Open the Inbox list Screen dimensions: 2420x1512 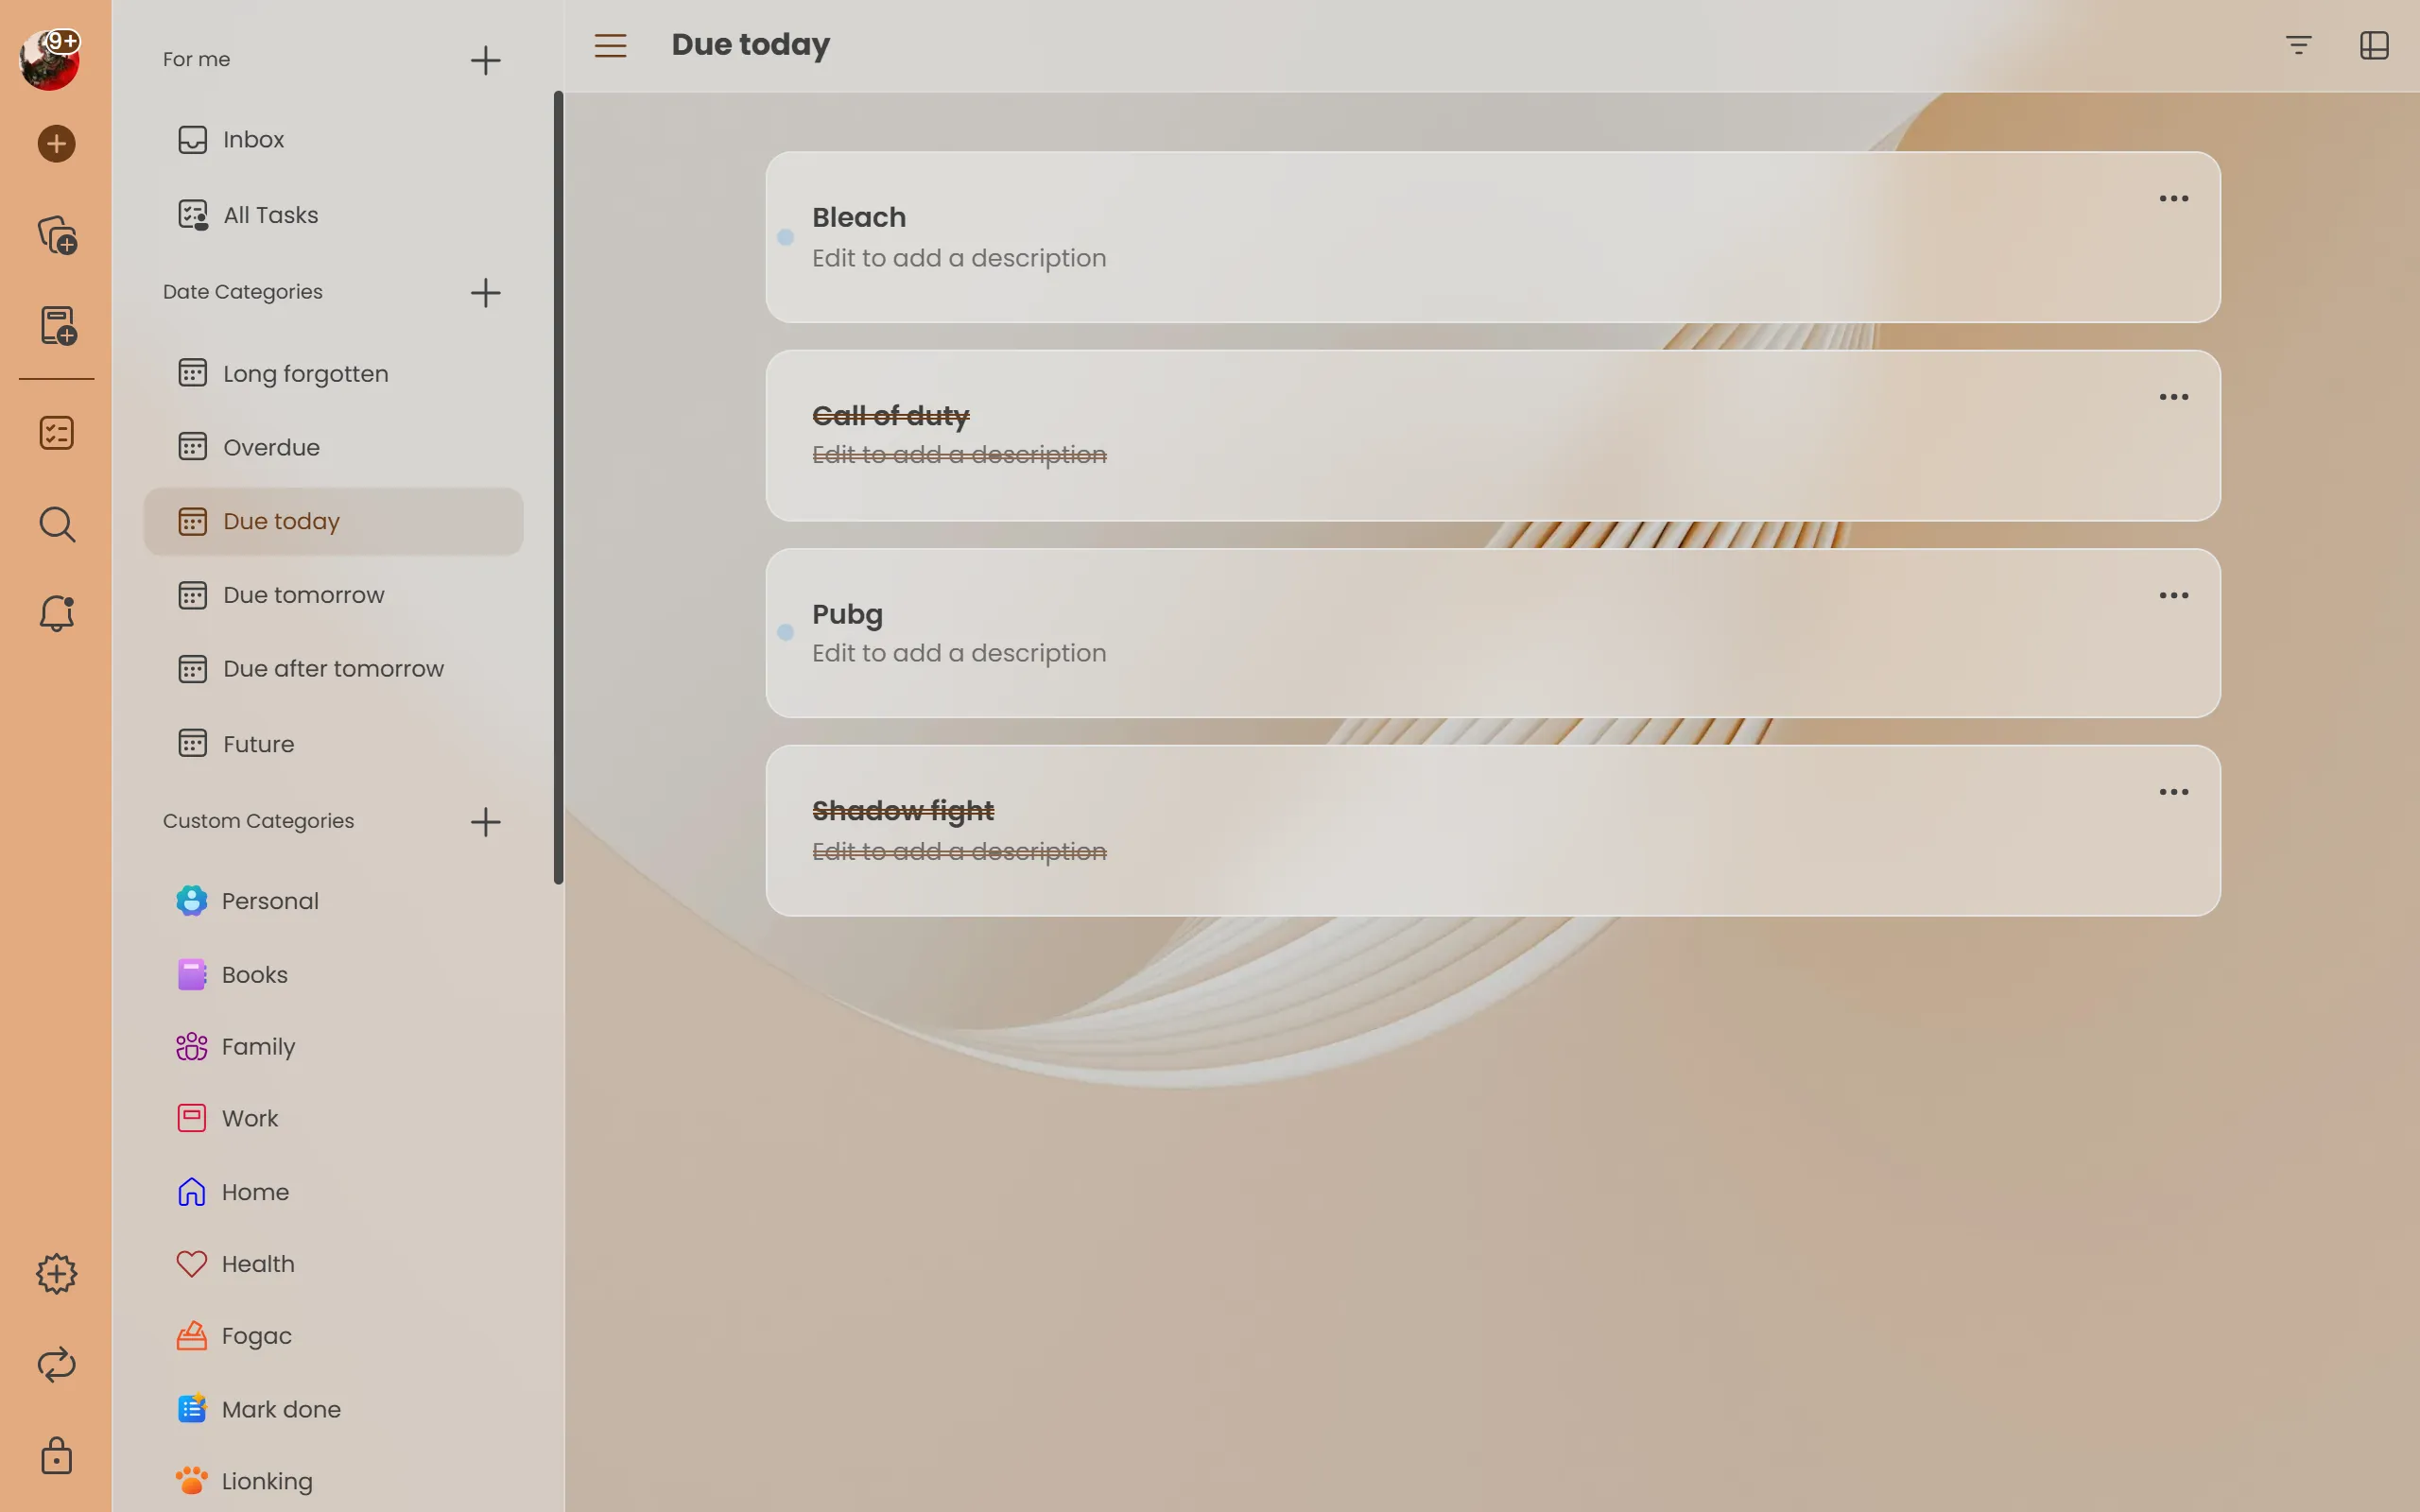(253, 139)
